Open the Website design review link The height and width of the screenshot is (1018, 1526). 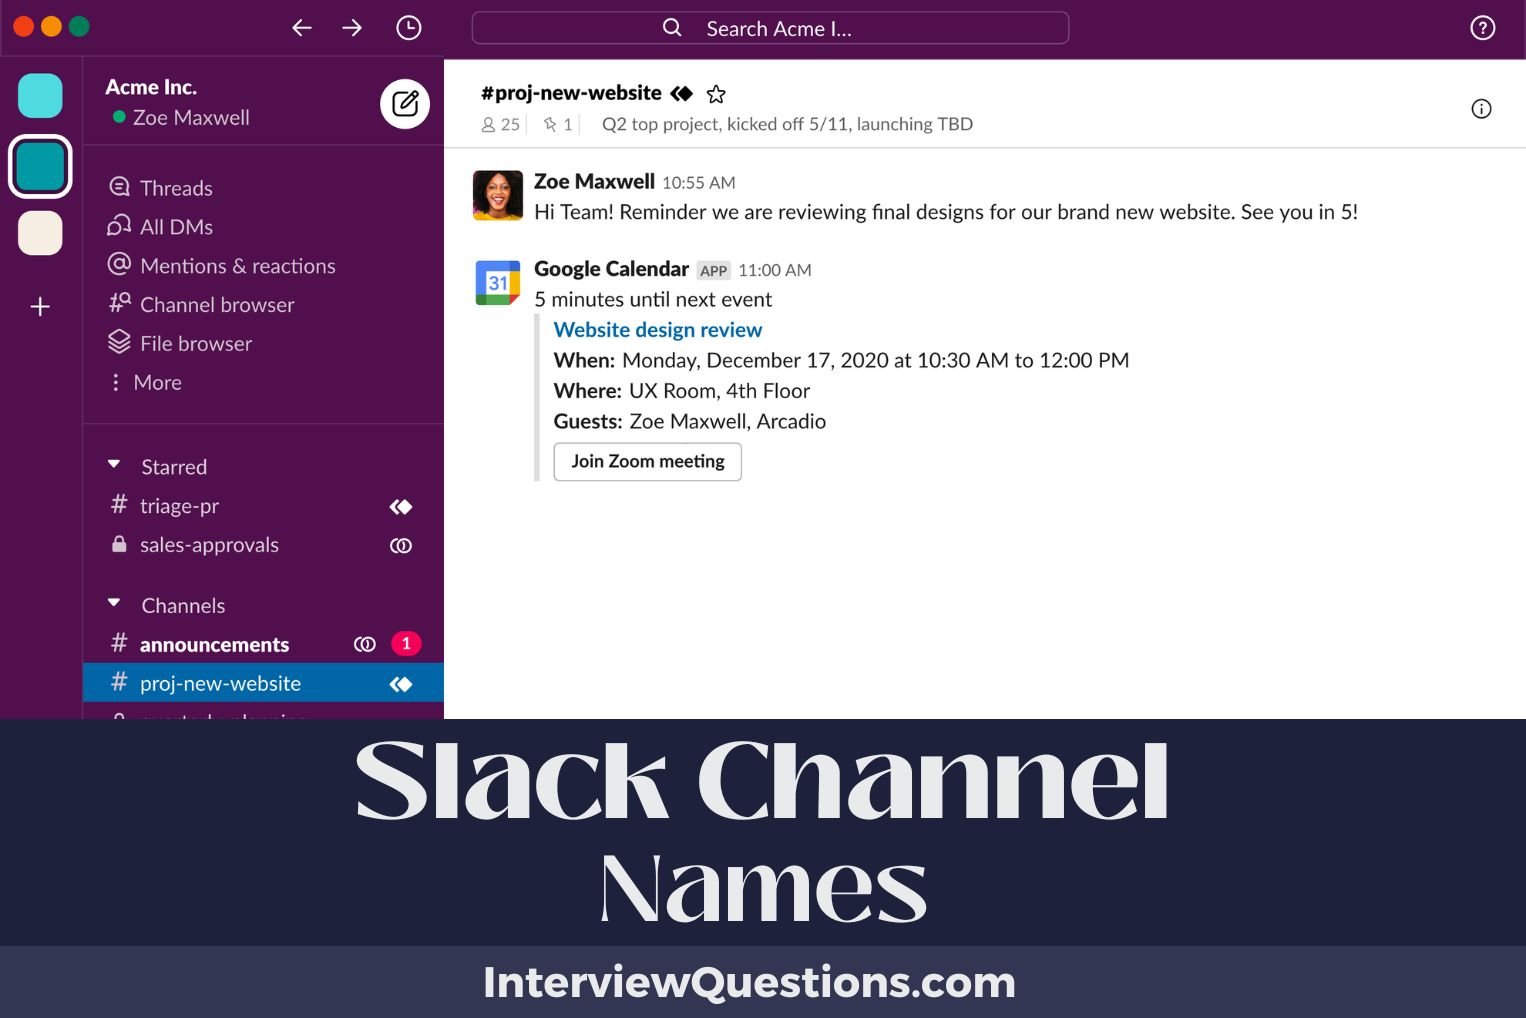tap(658, 330)
